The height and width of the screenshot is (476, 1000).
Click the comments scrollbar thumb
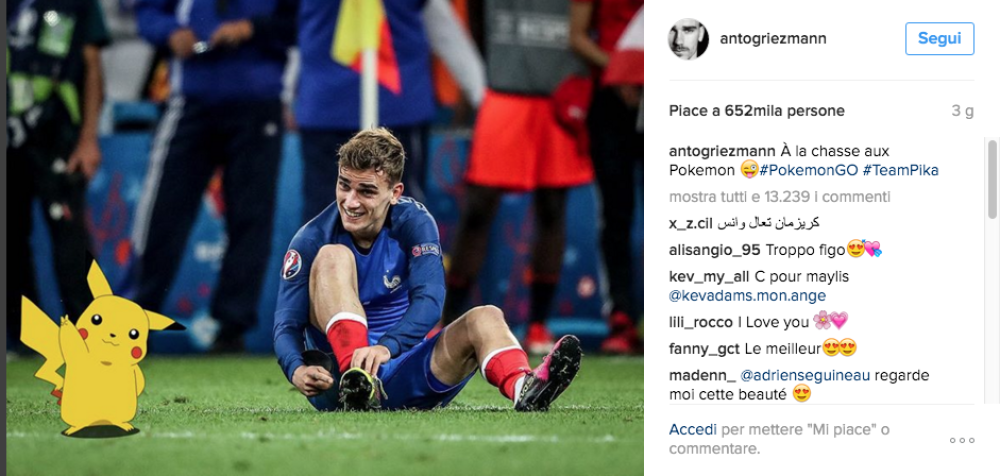click(x=992, y=180)
